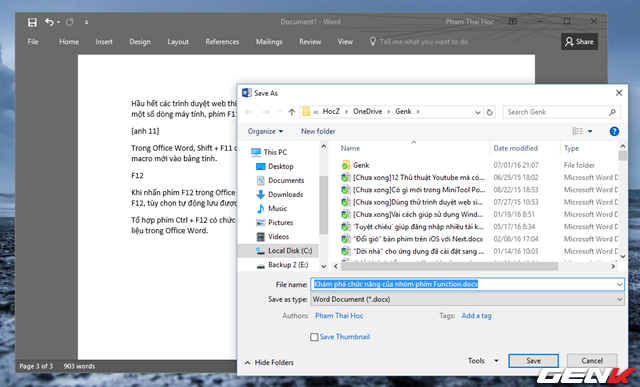Image resolution: width=640 pixels, height=387 pixels.
Task: Click the Up one level arrow in Save As
Action: [x=291, y=112]
